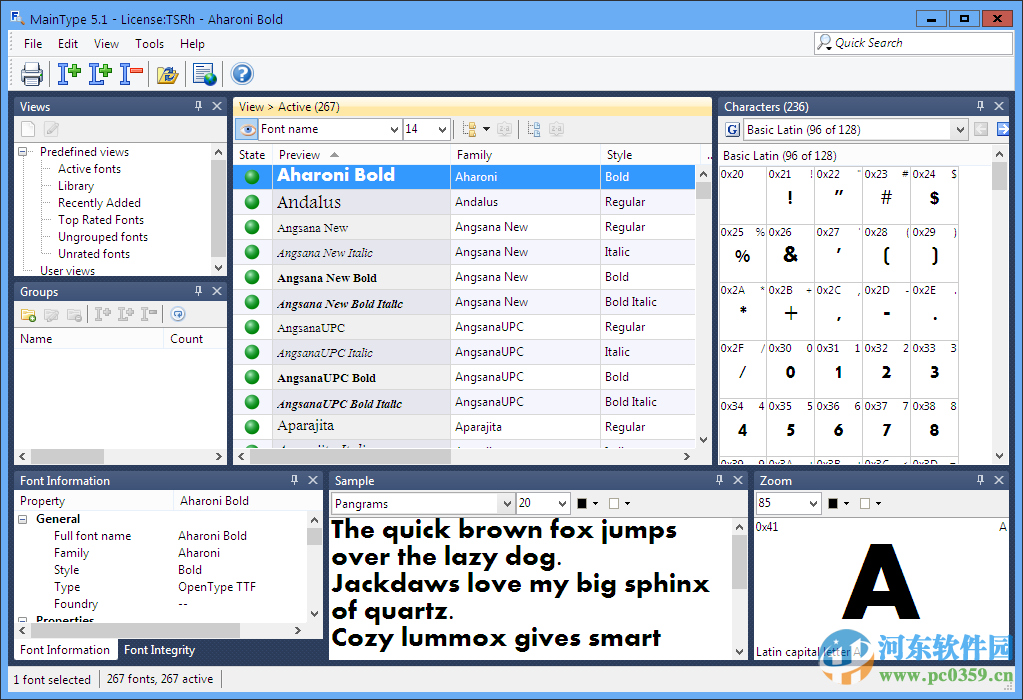Click the web report globe icon
Screen dimensions: 1023x700
205,74
